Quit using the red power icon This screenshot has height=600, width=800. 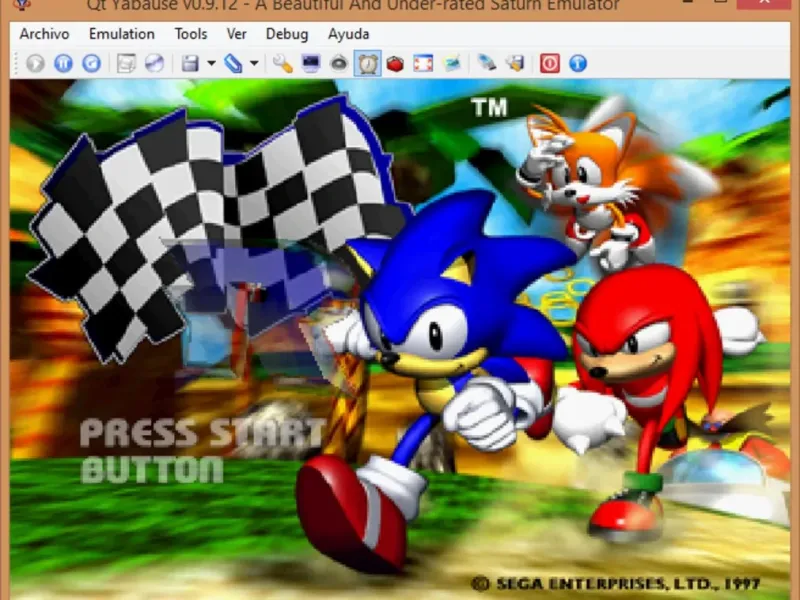point(549,63)
